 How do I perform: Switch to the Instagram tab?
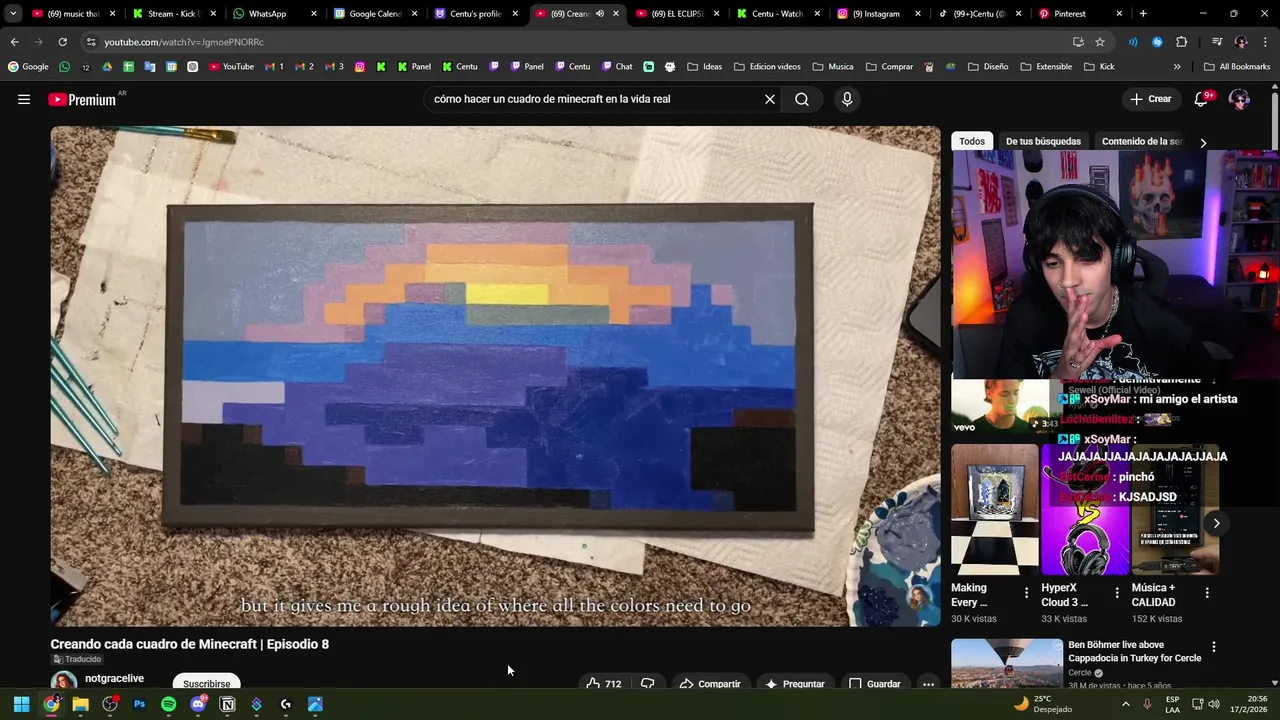[x=878, y=14]
